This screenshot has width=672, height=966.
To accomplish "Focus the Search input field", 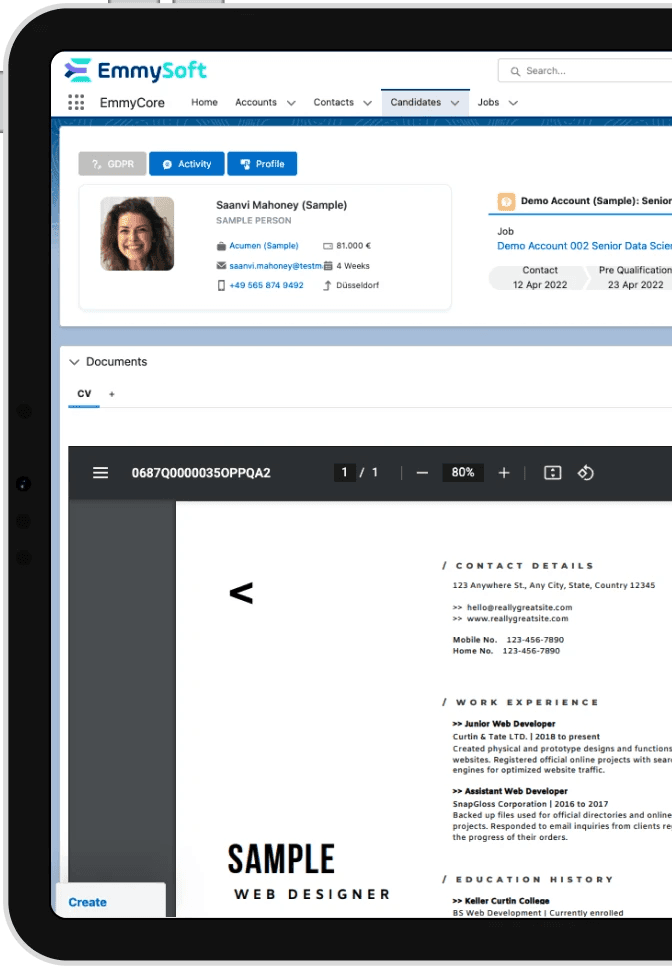I will (585, 71).
